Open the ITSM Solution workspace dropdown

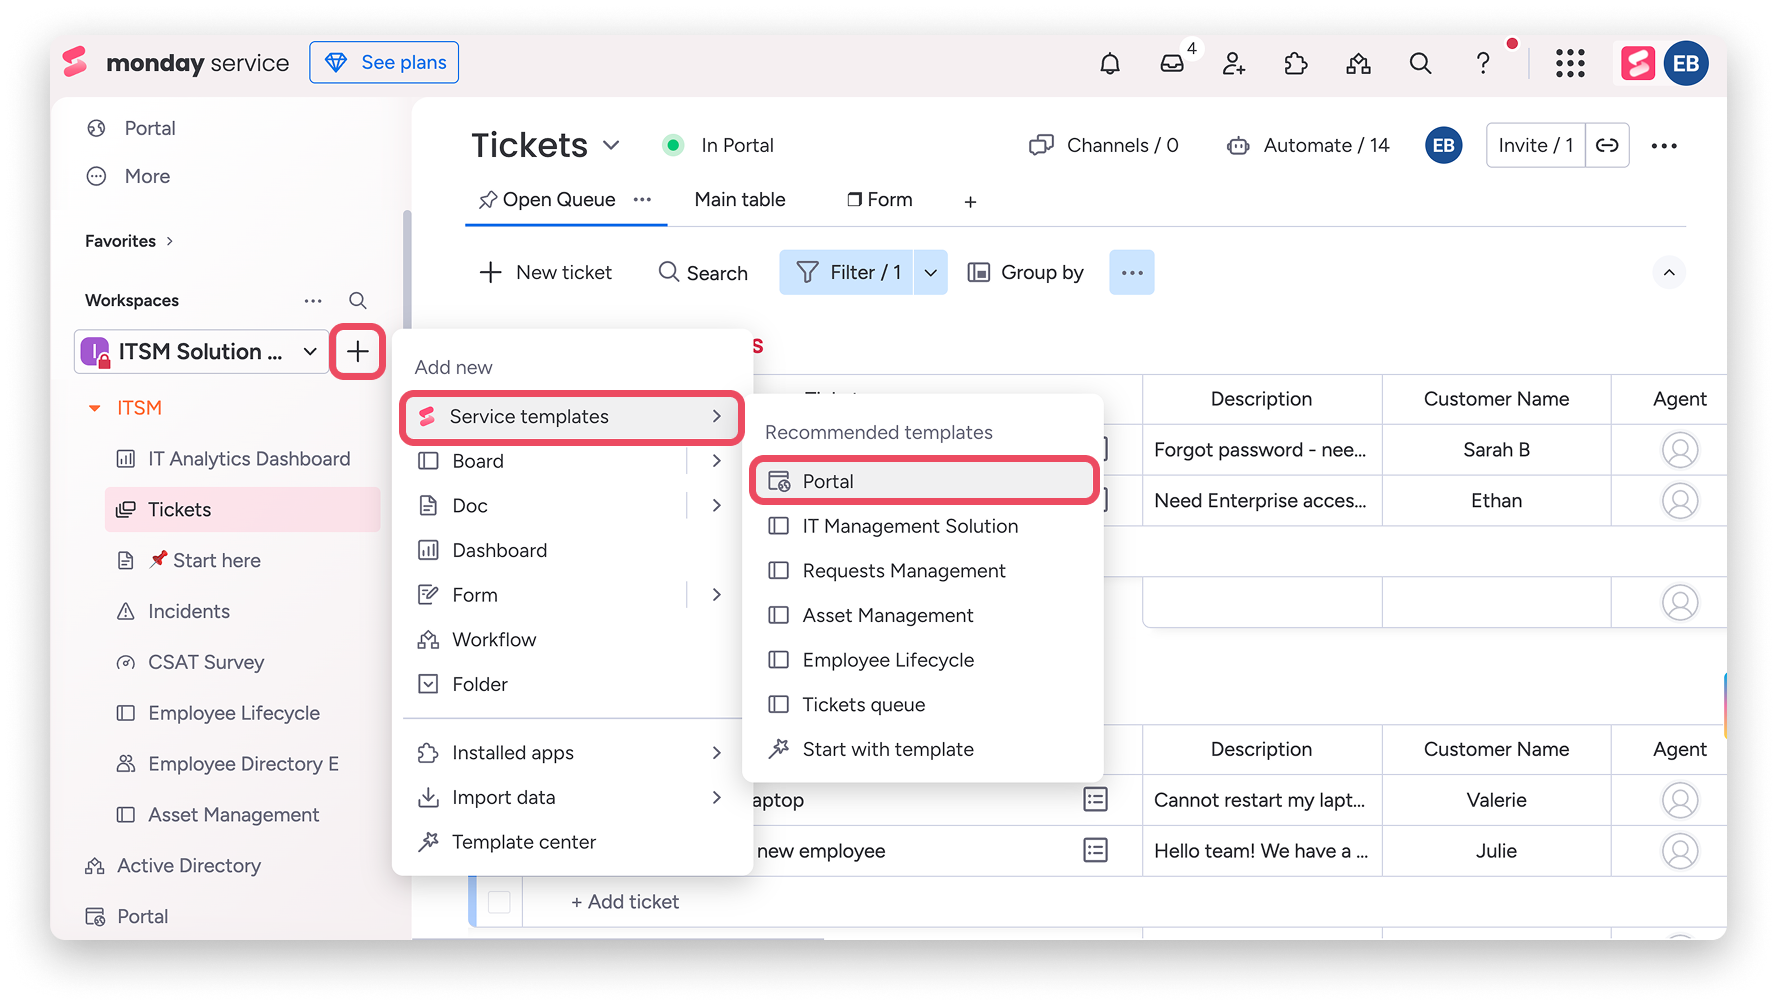point(310,351)
